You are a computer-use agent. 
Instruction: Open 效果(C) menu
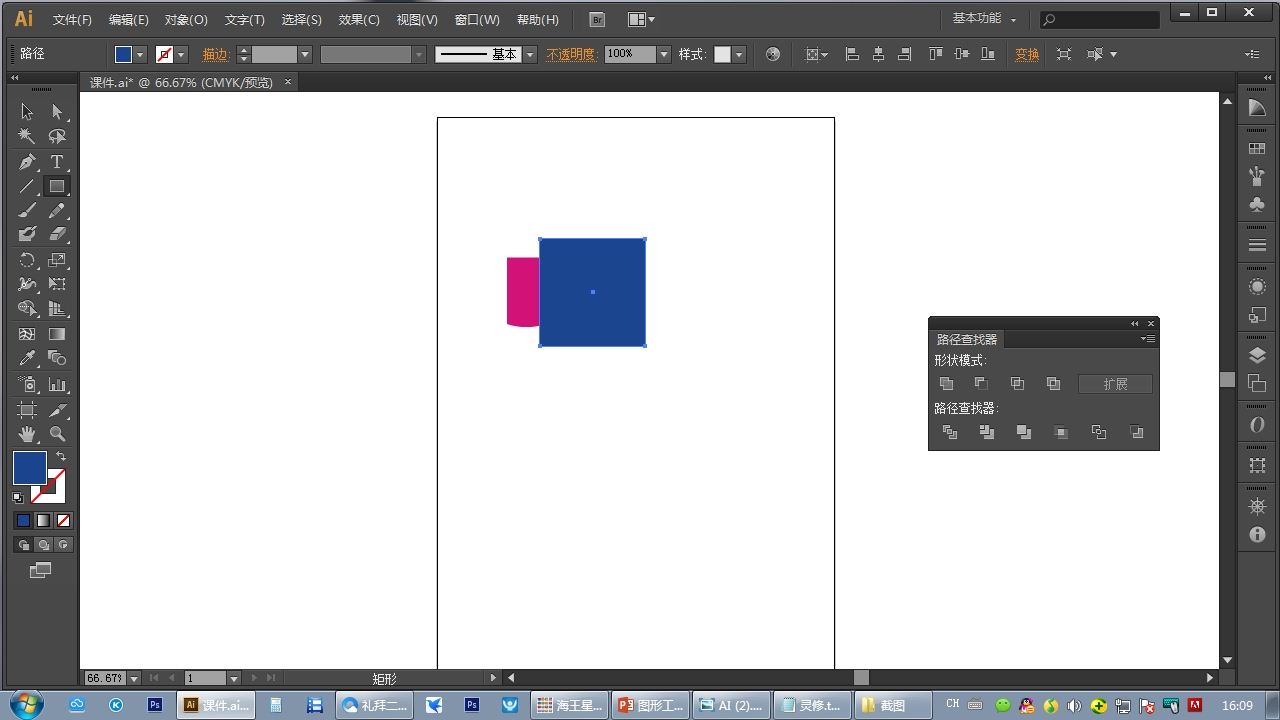(x=359, y=20)
